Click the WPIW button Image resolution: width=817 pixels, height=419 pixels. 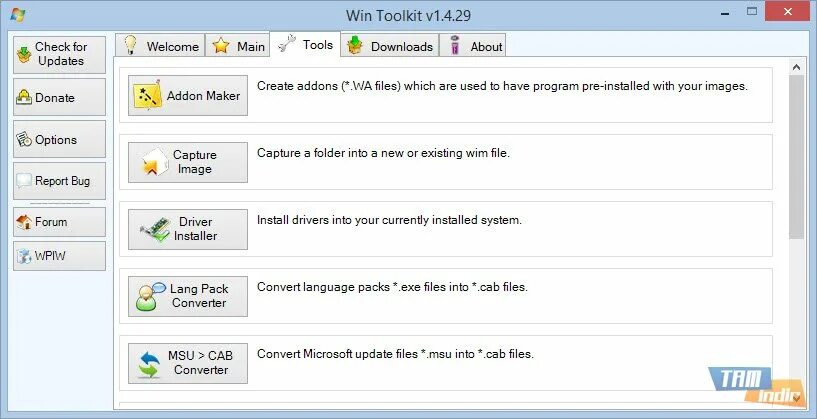59,256
